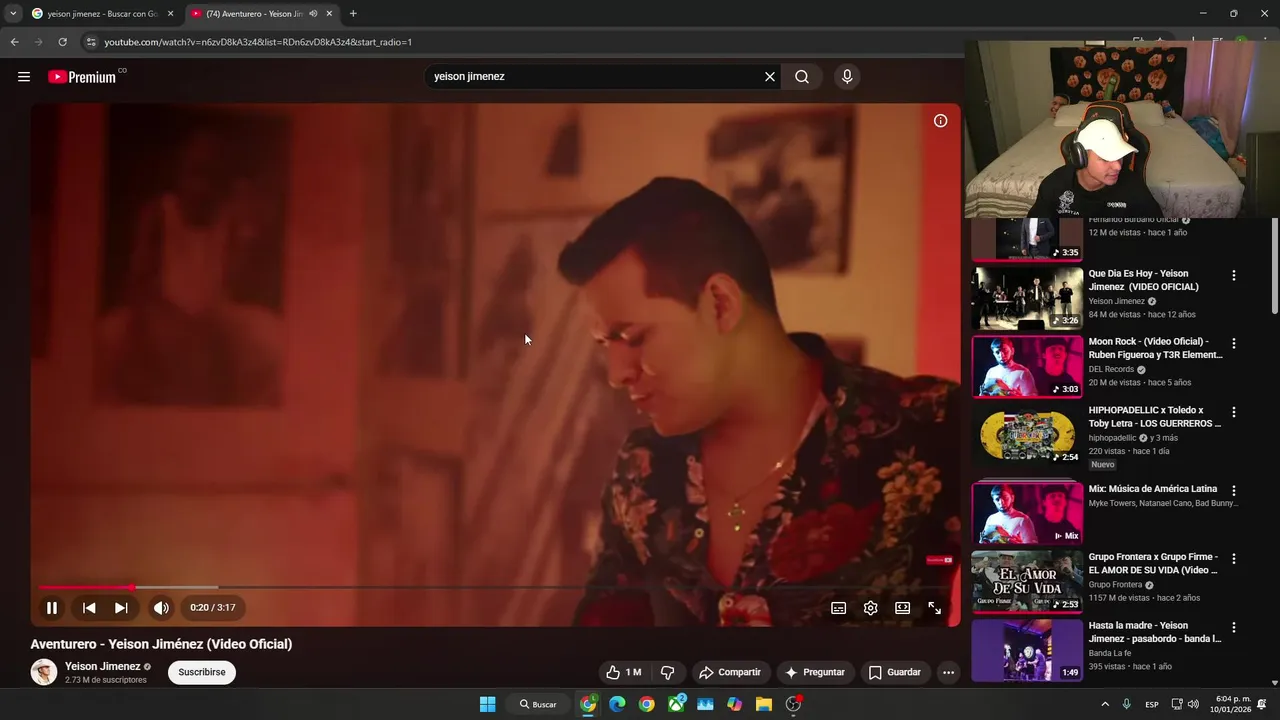Open the Hasta la madre video title

pyautogui.click(x=1155, y=632)
